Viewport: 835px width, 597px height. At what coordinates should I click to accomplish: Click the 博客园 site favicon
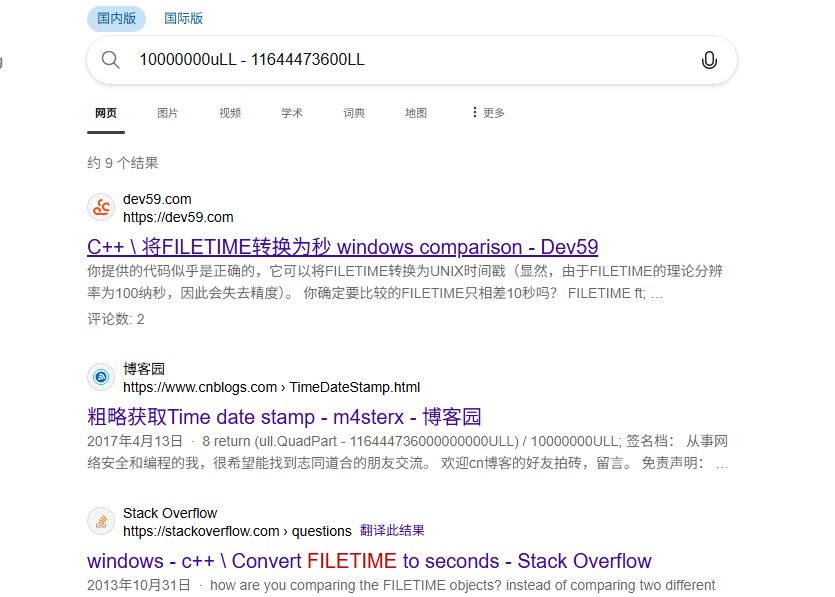tap(101, 377)
